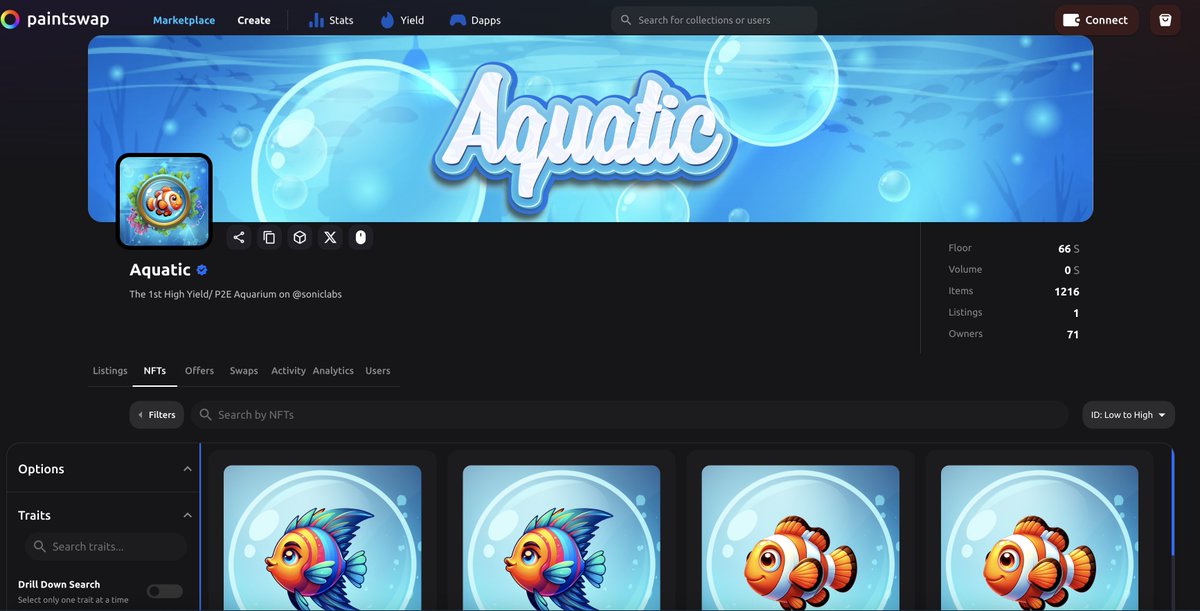The width and height of the screenshot is (1200, 611).
Task: Open Dapps with gamepad icon
Action: pyautogui.click(x=475, y=20)
